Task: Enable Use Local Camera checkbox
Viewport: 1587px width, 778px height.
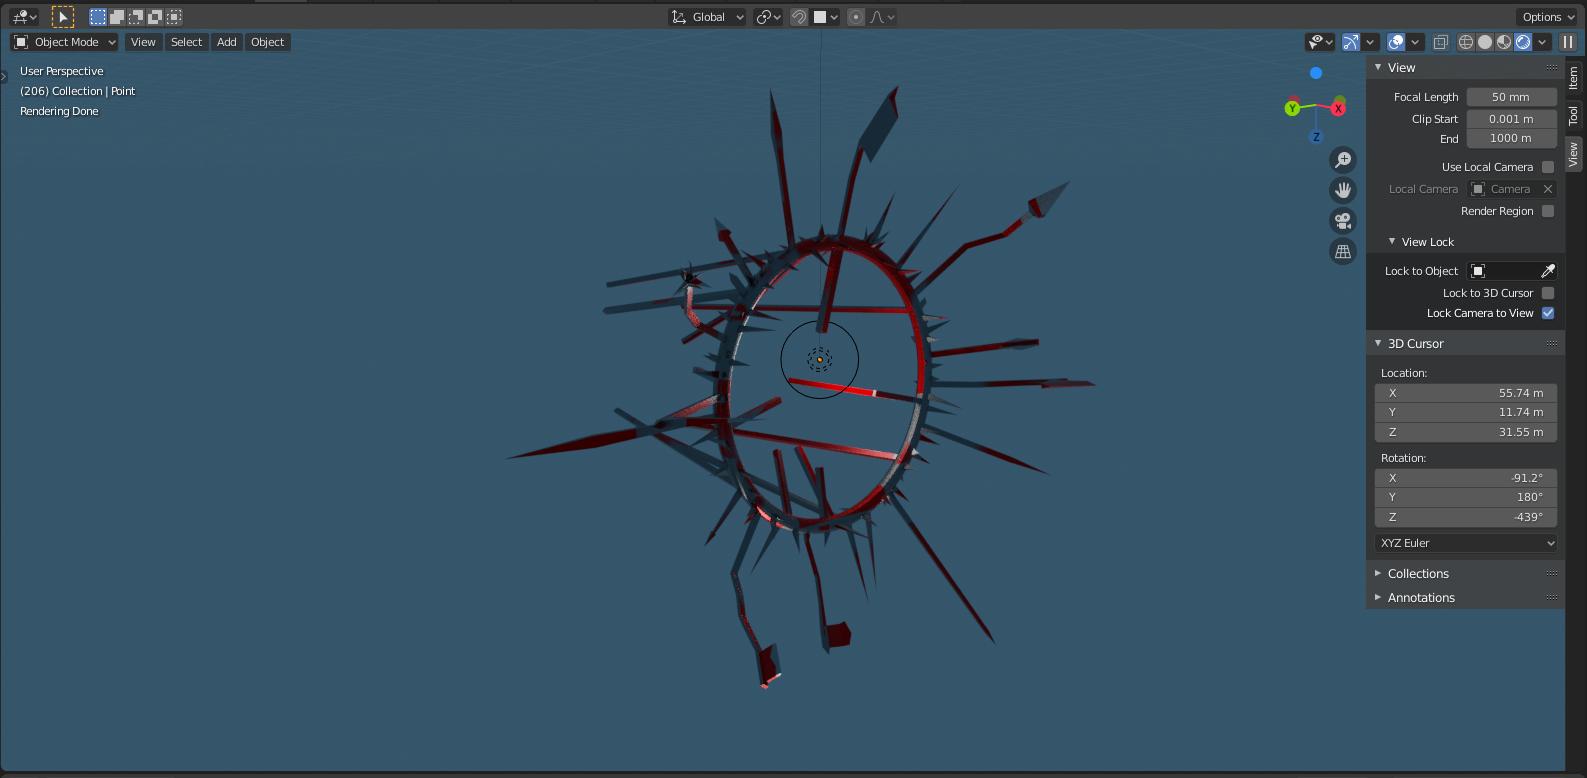Action: (1548, 167)
